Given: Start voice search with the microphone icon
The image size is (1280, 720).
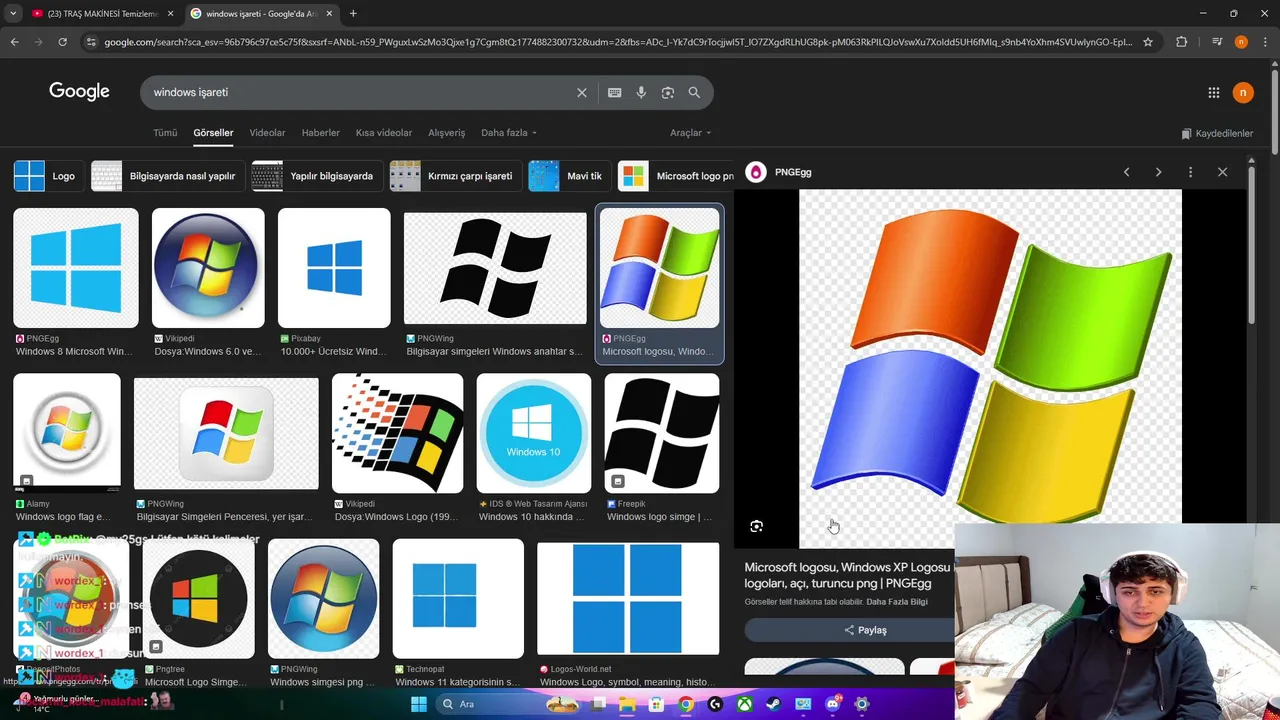Looking at the screenshot, I should coord(641,92).
